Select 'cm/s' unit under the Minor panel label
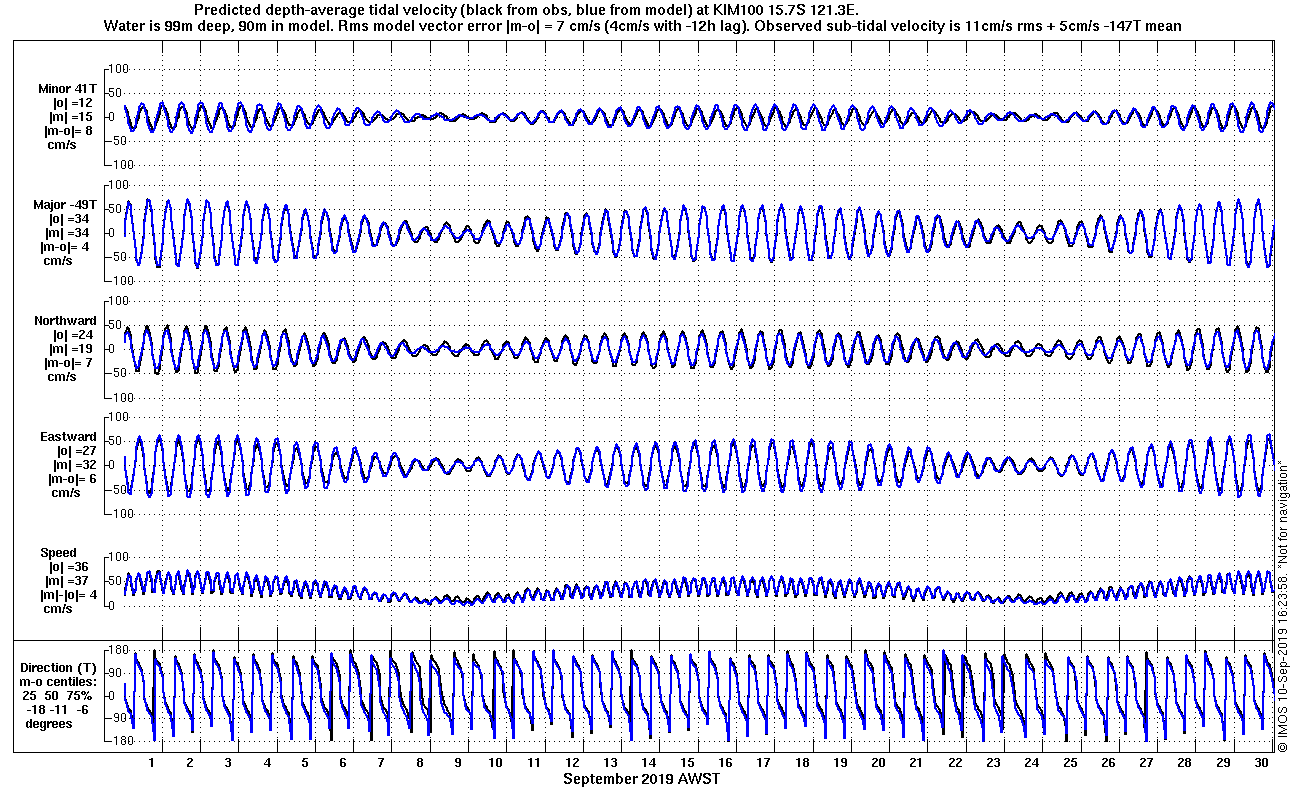The width and height of the screenshot is (1300, 800). coord(62,145)
